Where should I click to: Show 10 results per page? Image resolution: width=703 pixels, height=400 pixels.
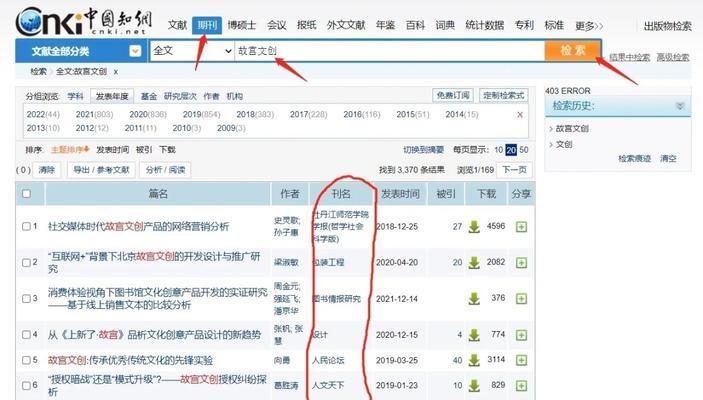[499, 150]
